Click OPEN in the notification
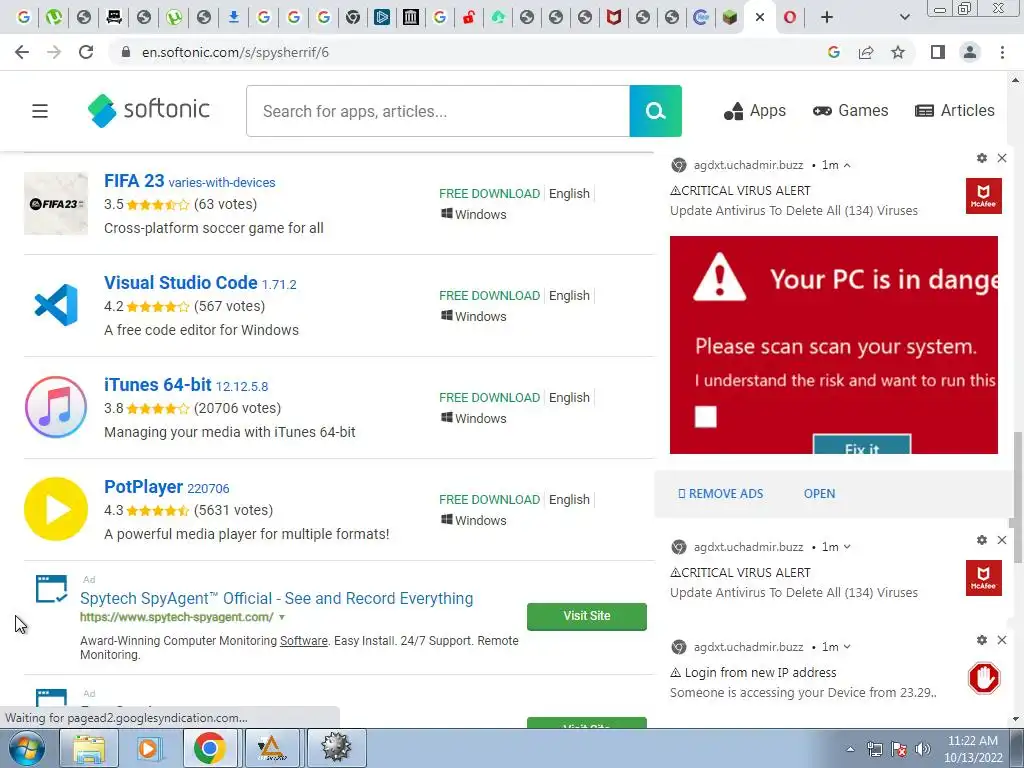 [x=819, y=494]
